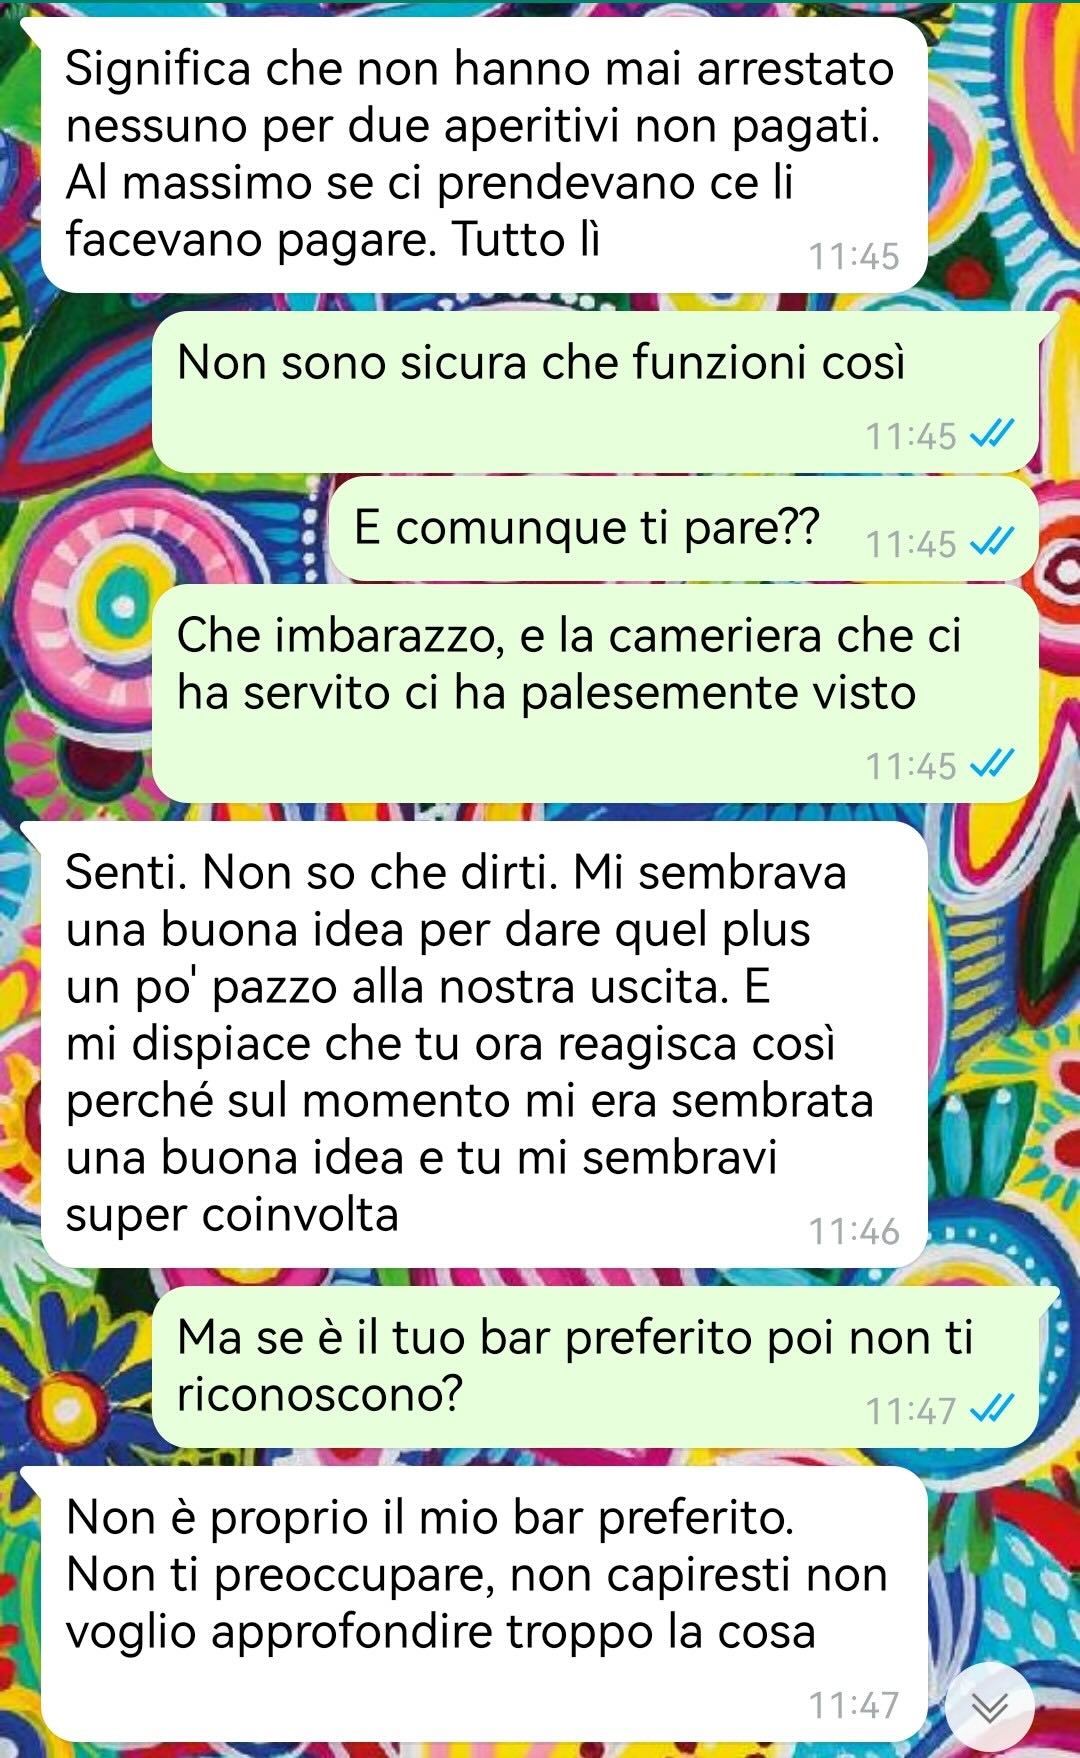Tap the 11:46 timestamp on the long received message
Screen dimensions: 1080x1758
pyautogui.click(x=854, y=1231)
